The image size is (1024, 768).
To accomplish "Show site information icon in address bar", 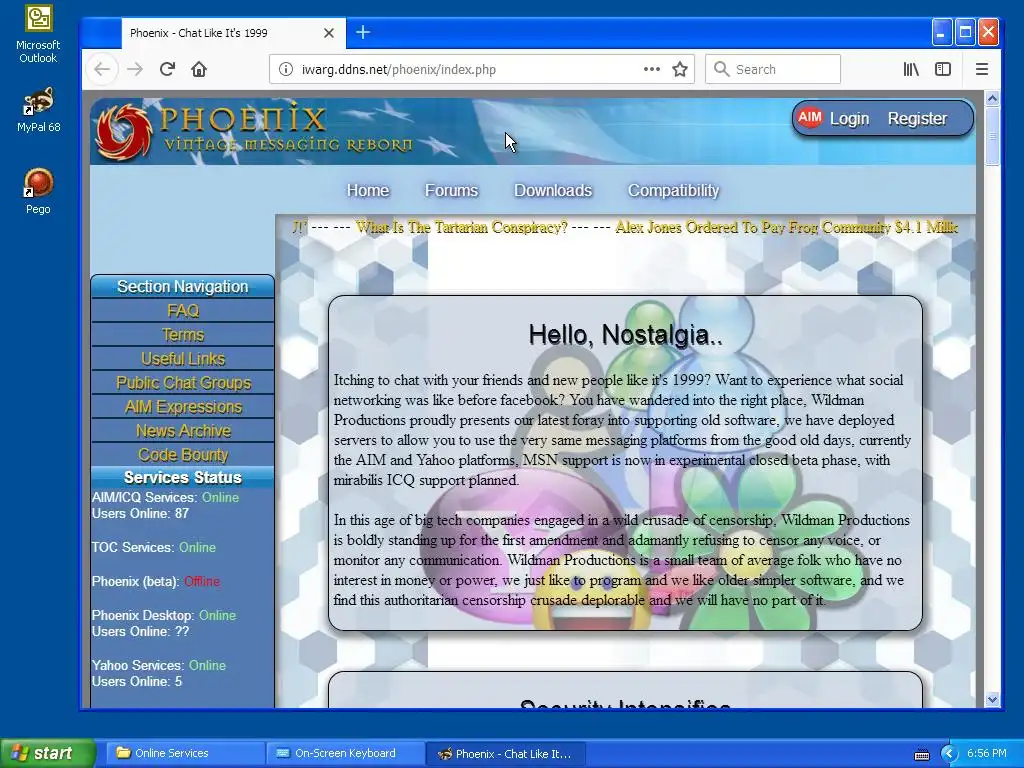I will 285,69.
